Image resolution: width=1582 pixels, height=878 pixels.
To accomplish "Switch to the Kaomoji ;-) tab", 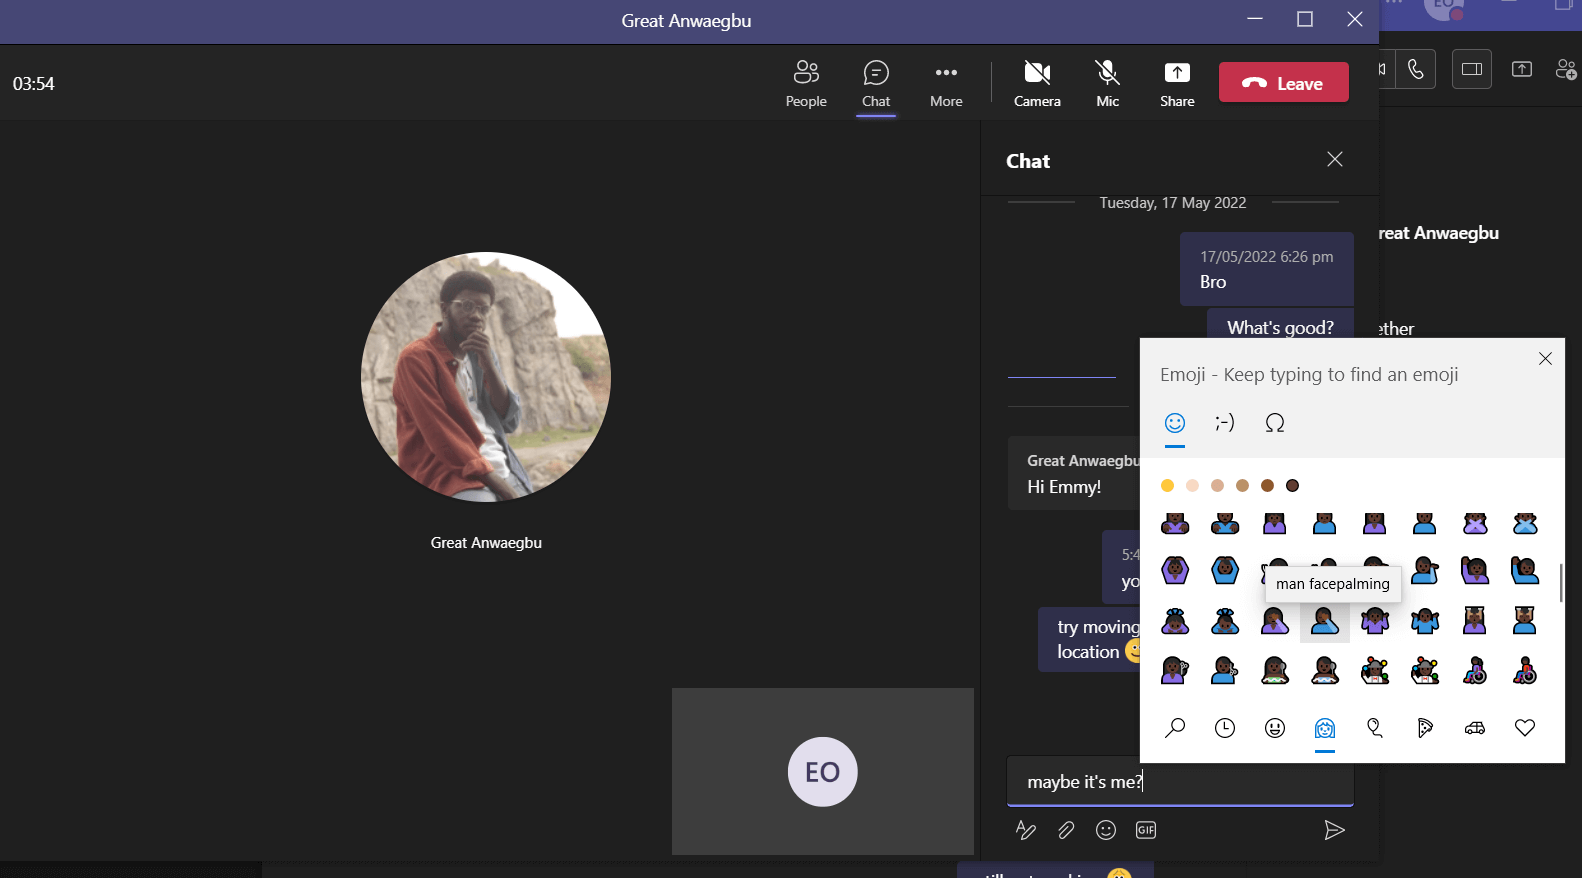I will click(x=1225, y=423).
